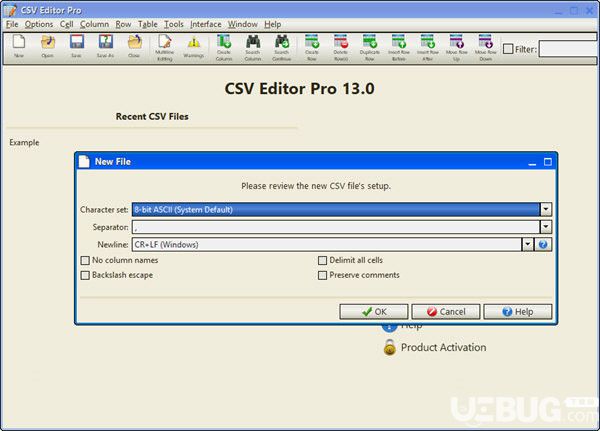The width and height of the screenshot is (600, 431).
Task: Open the Cell menu
Action: pyautogui.click(x=67, y=24)
